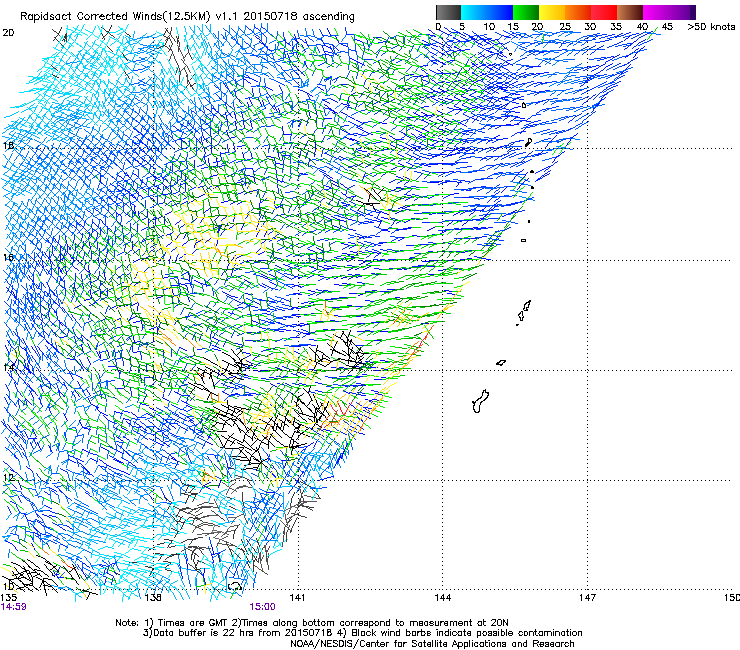Click the '135' longitude axis label
This screenshot has height=650, width=740.
[x=9, y=598]
